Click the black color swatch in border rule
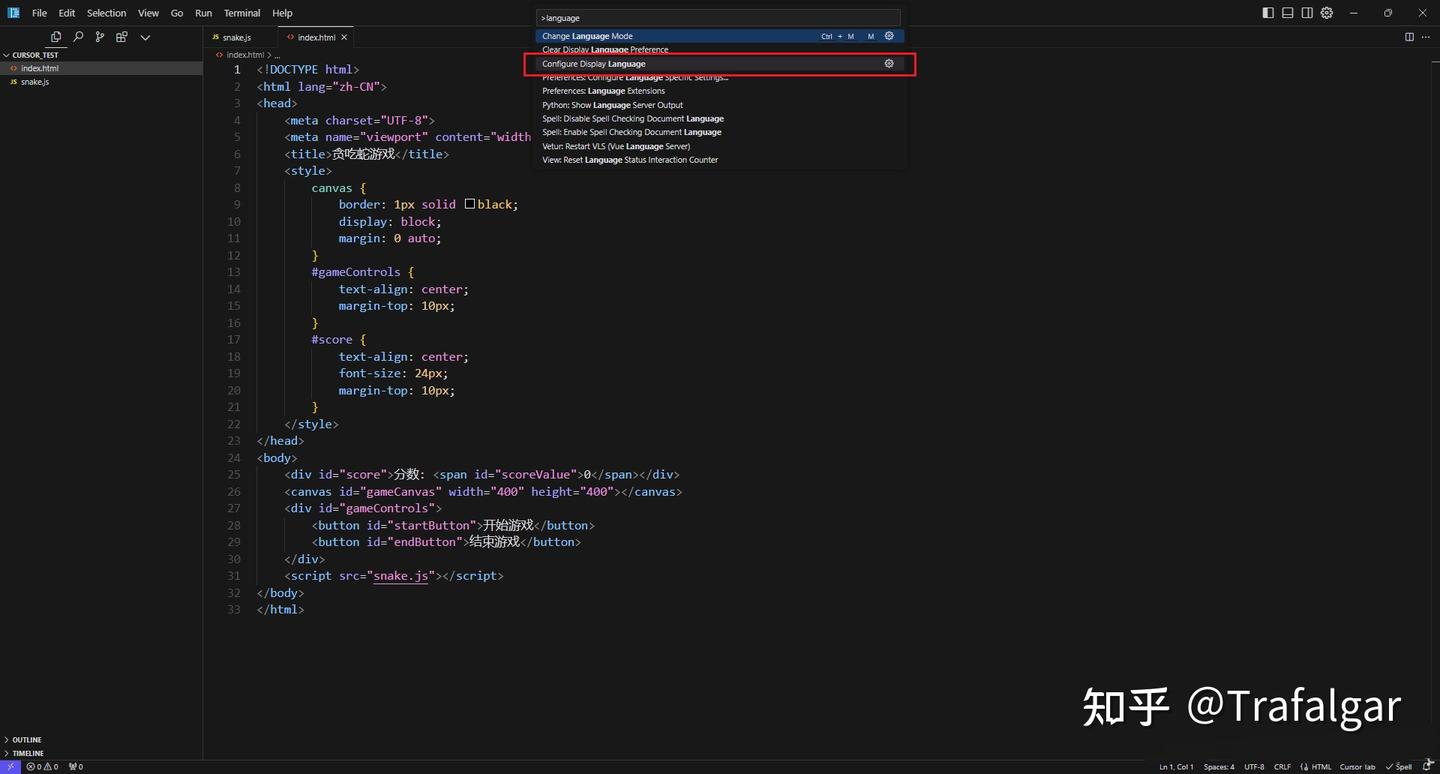Screen dimensions: 1440x774 tap(470, 204)
